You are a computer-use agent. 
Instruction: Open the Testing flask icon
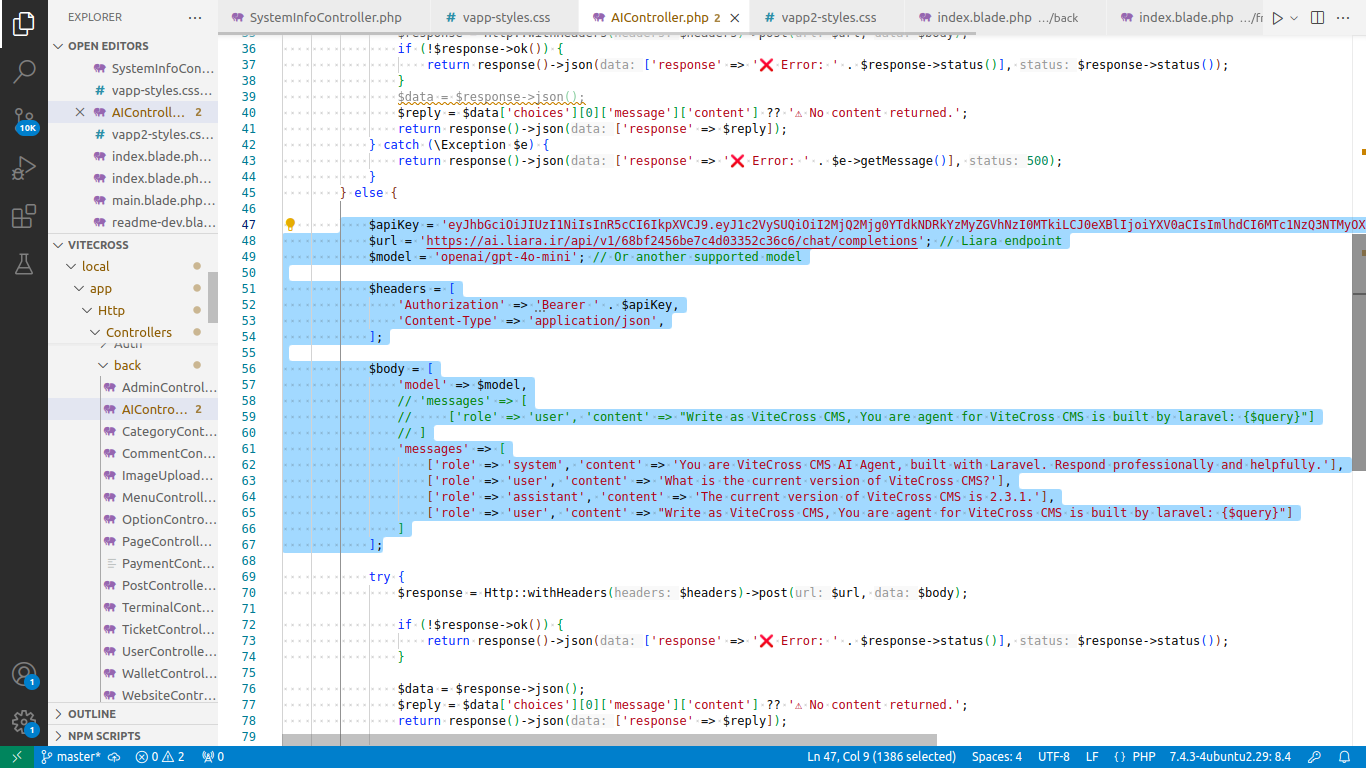24,264
